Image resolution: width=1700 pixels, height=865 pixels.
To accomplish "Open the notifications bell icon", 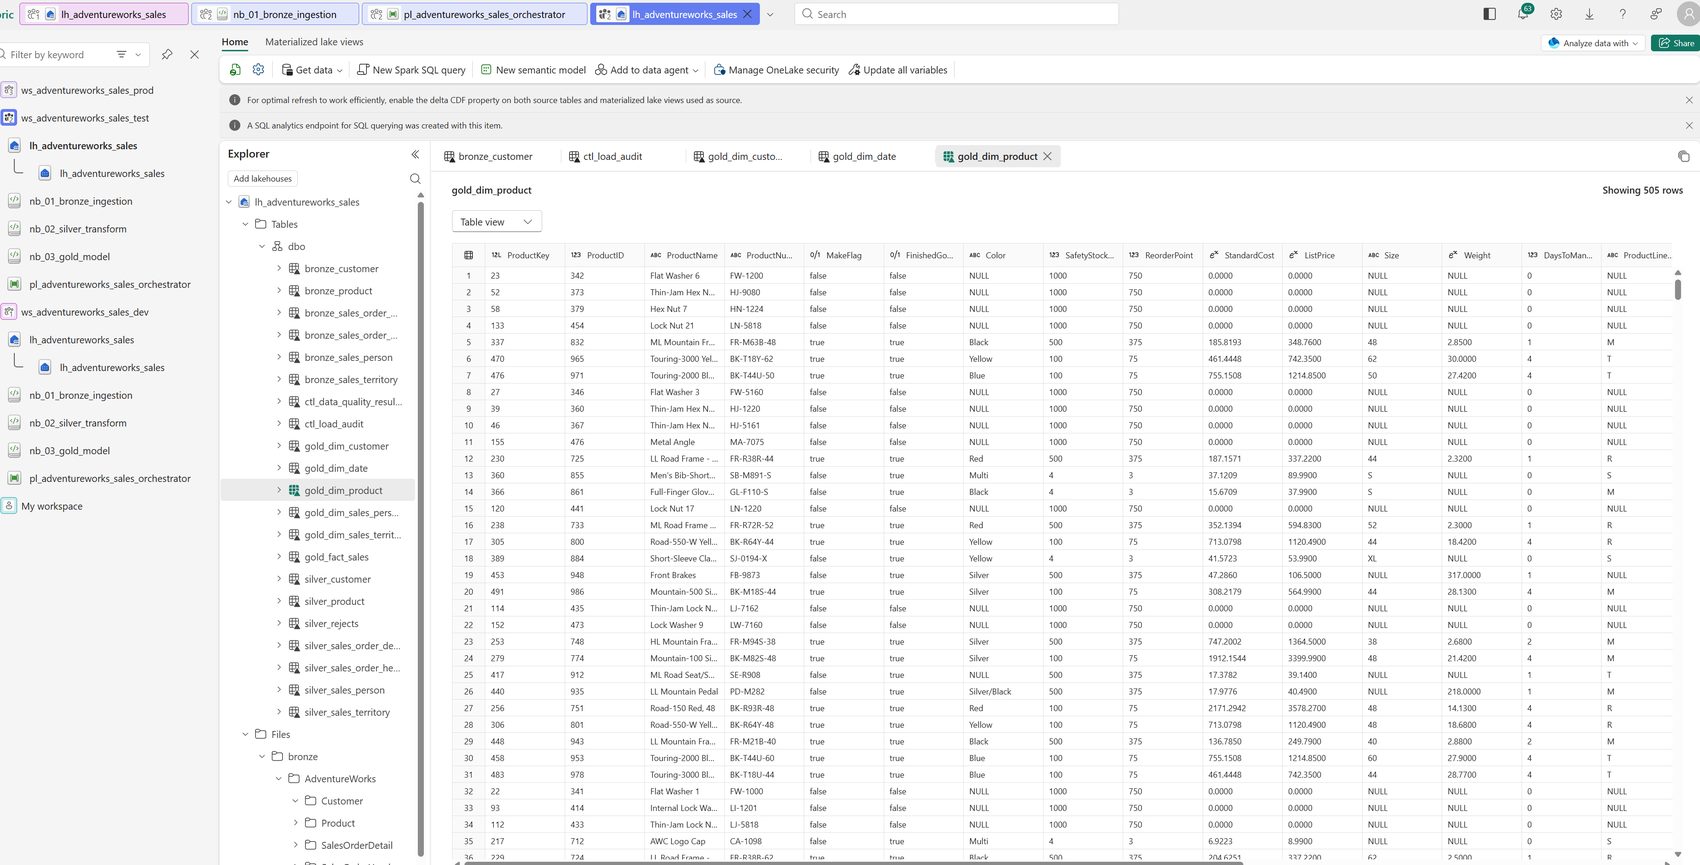I will click(x=1523, y=14).
